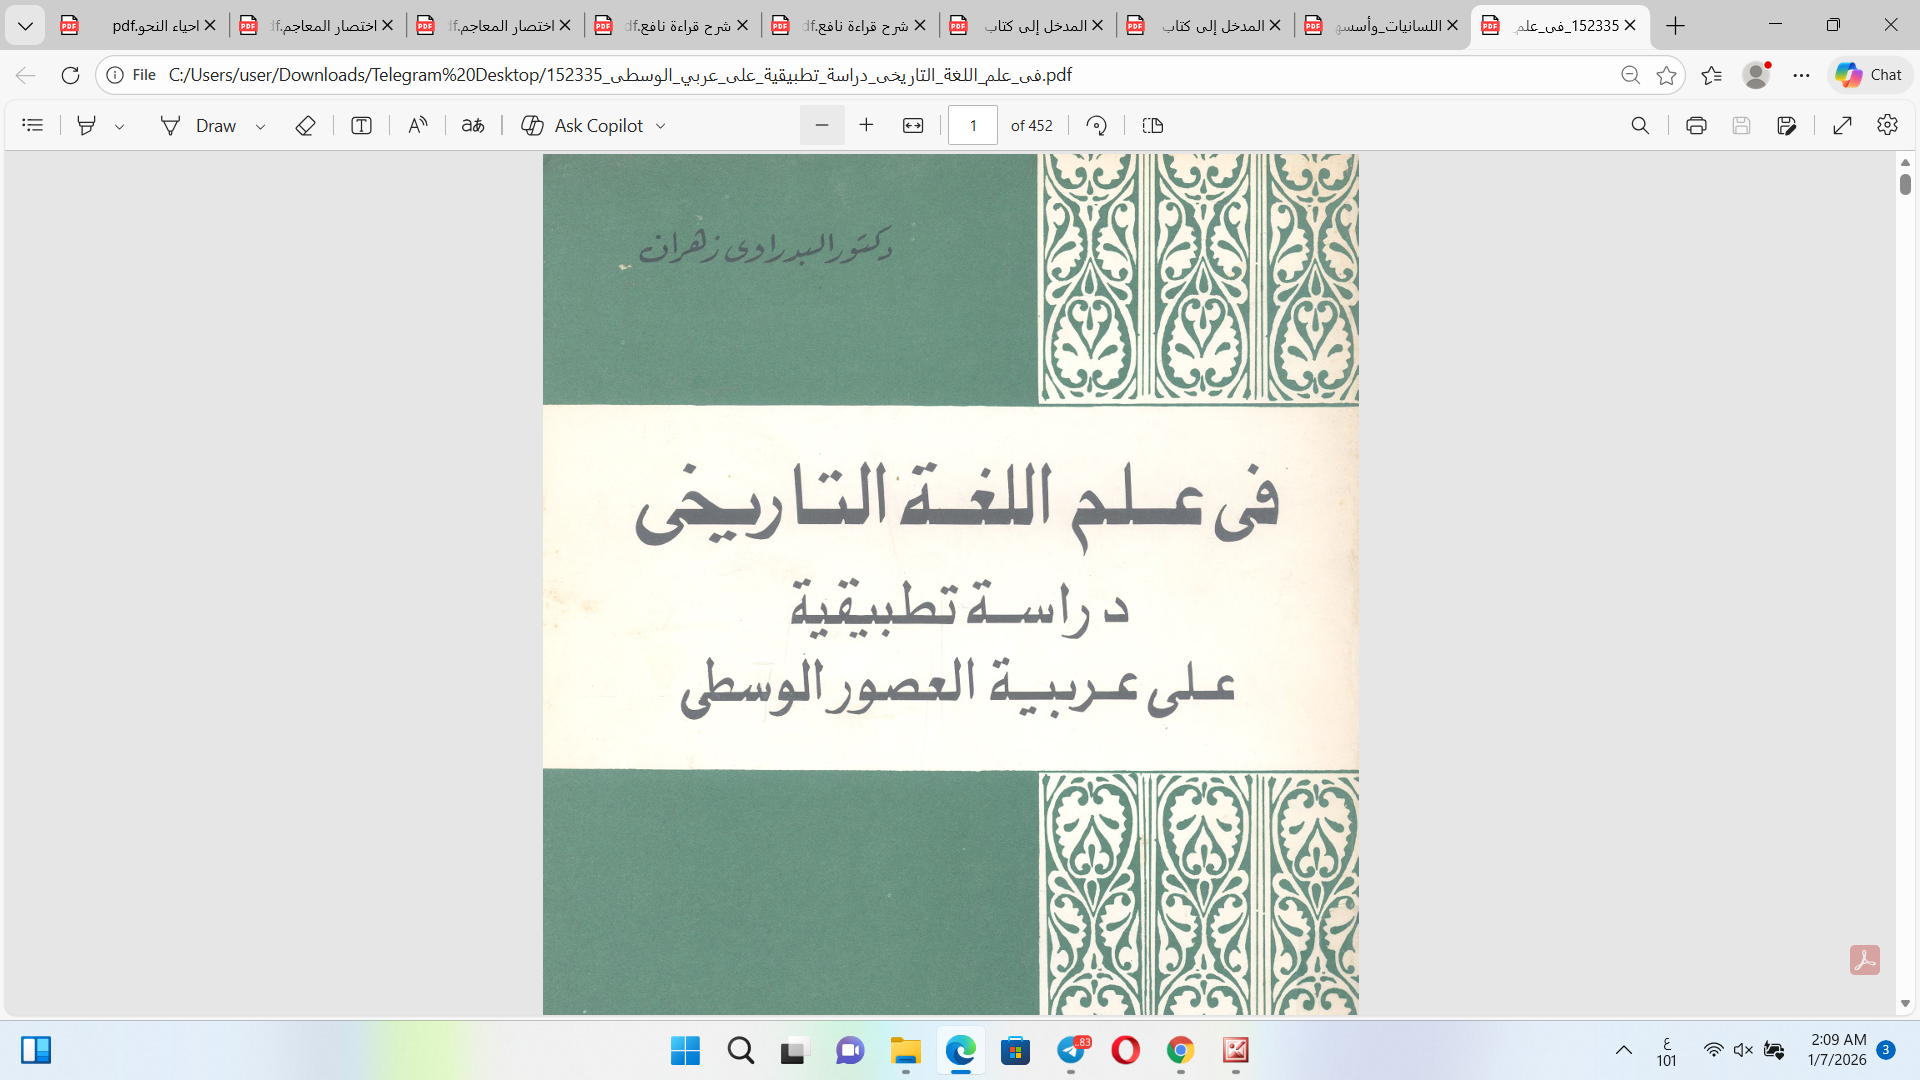Start Read aloud

point(418,125)
